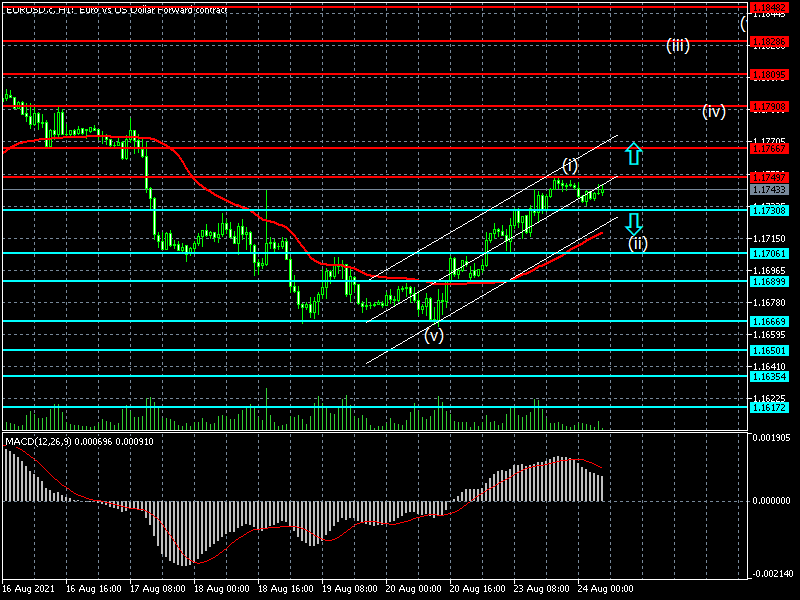Click the 1.16669 cyan support price tag
Image resolution: width=800 pixels, height=600 pixels.
tap(770, 321)
